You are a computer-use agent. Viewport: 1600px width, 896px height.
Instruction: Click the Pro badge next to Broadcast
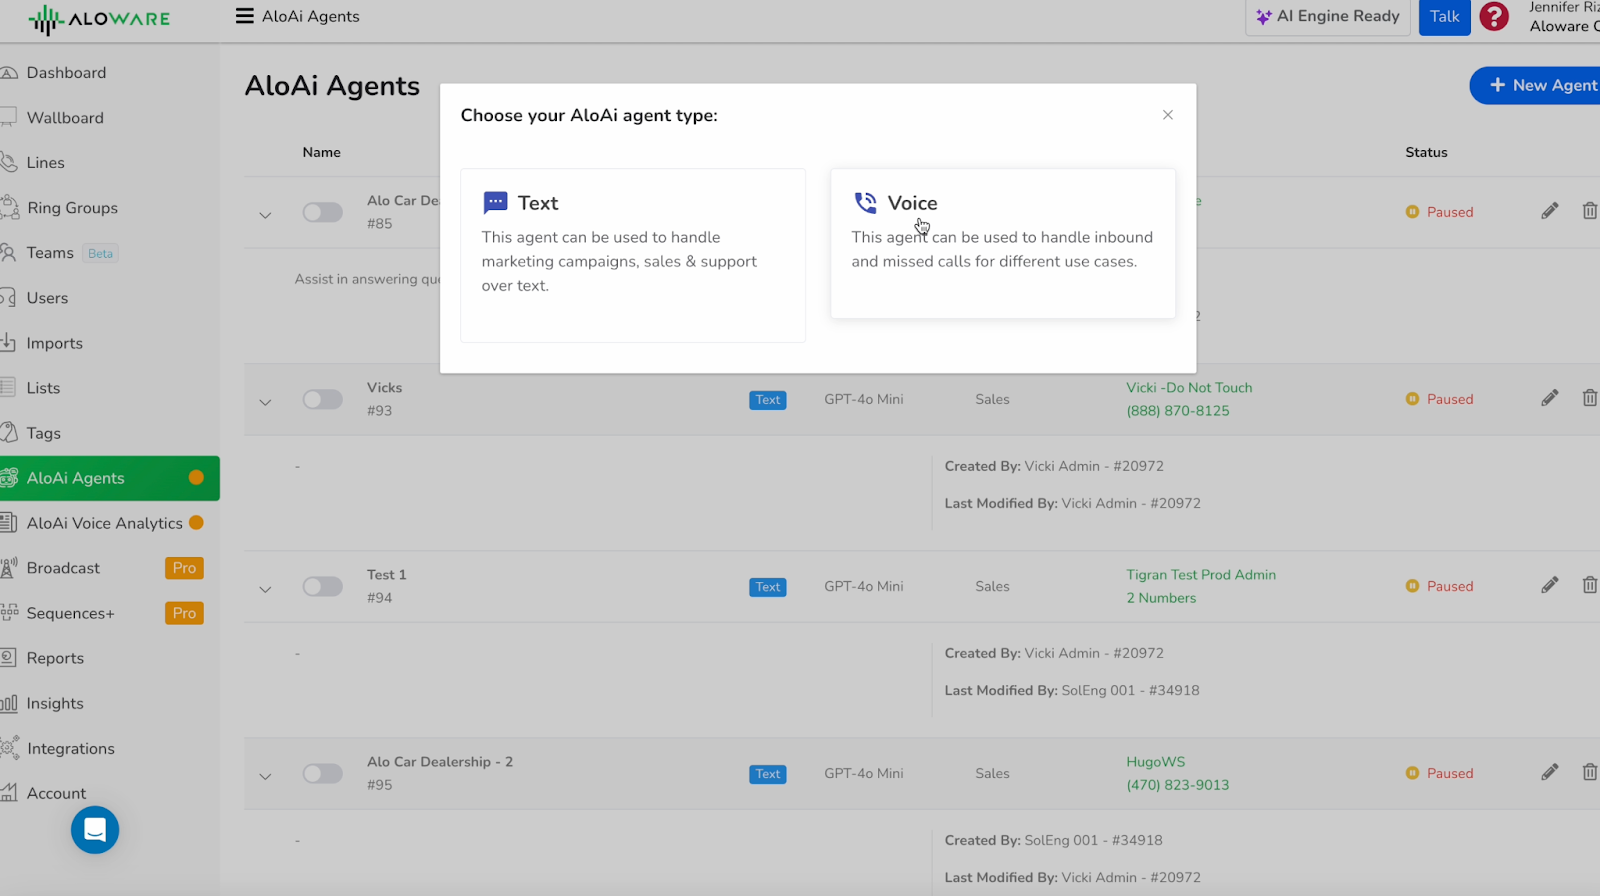click(x=184, y=568)
